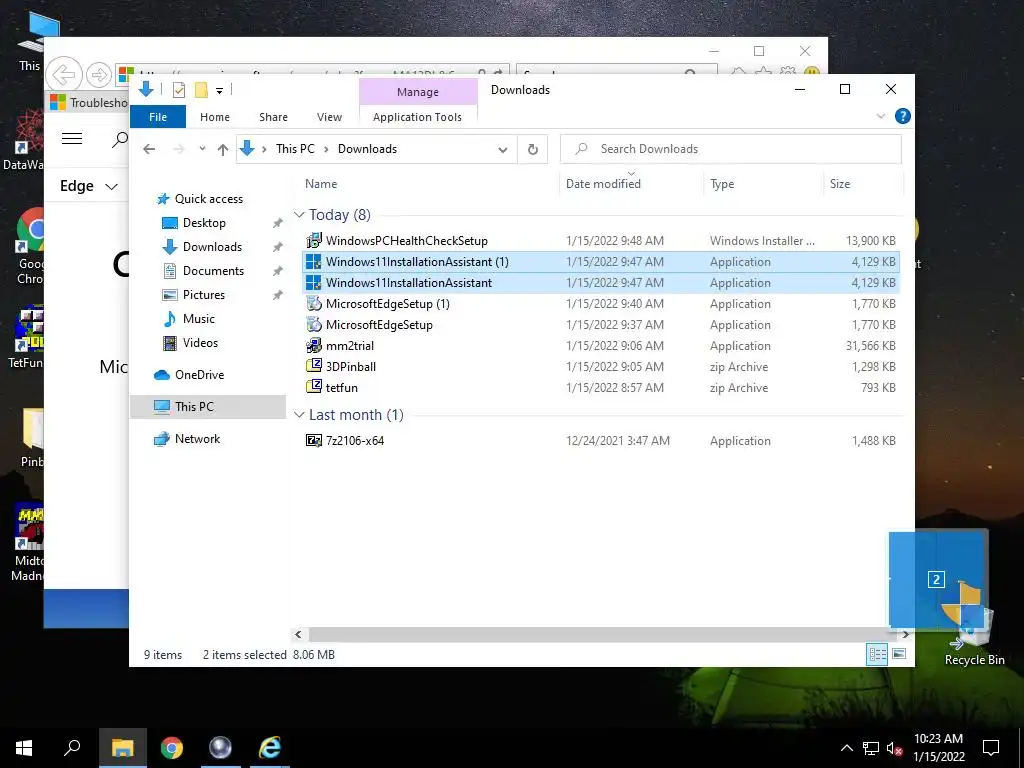This screenshot has height=768, width=1024.
Task: Switch to the View ribbon tab
Action: coord(329,117)
